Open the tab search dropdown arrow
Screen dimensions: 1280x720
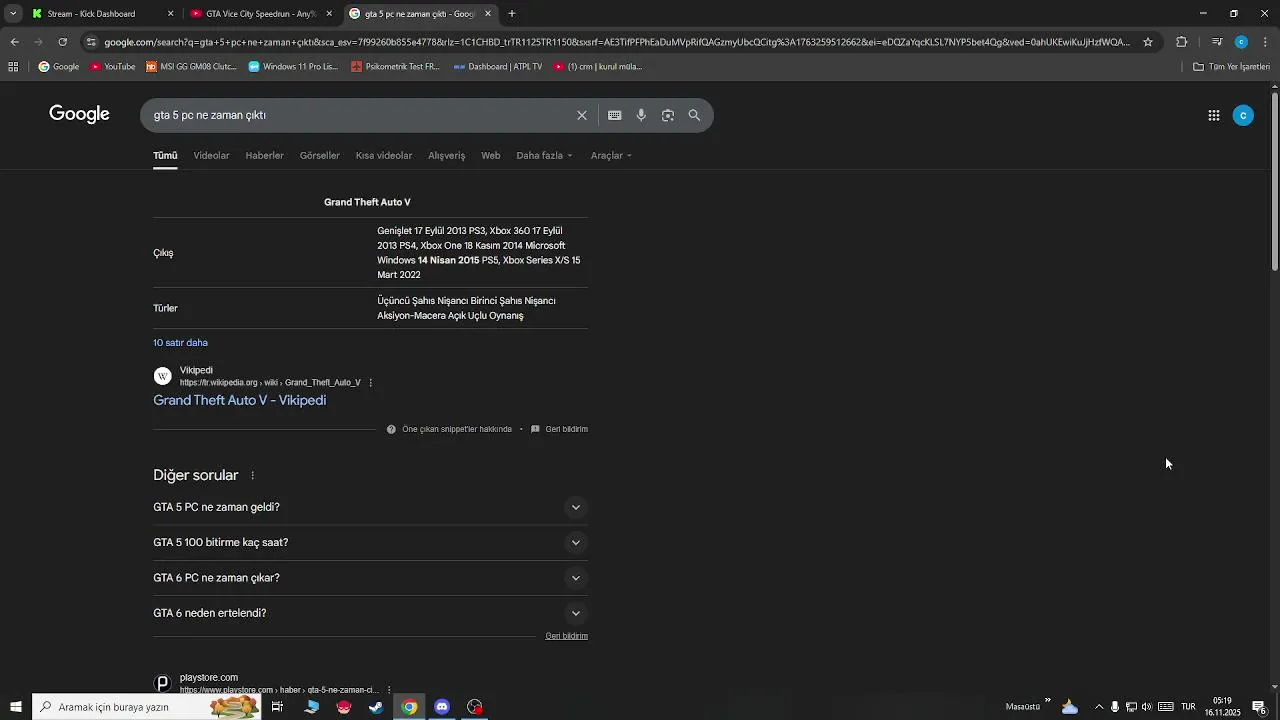pyautogui.click(x=13, y=14)
